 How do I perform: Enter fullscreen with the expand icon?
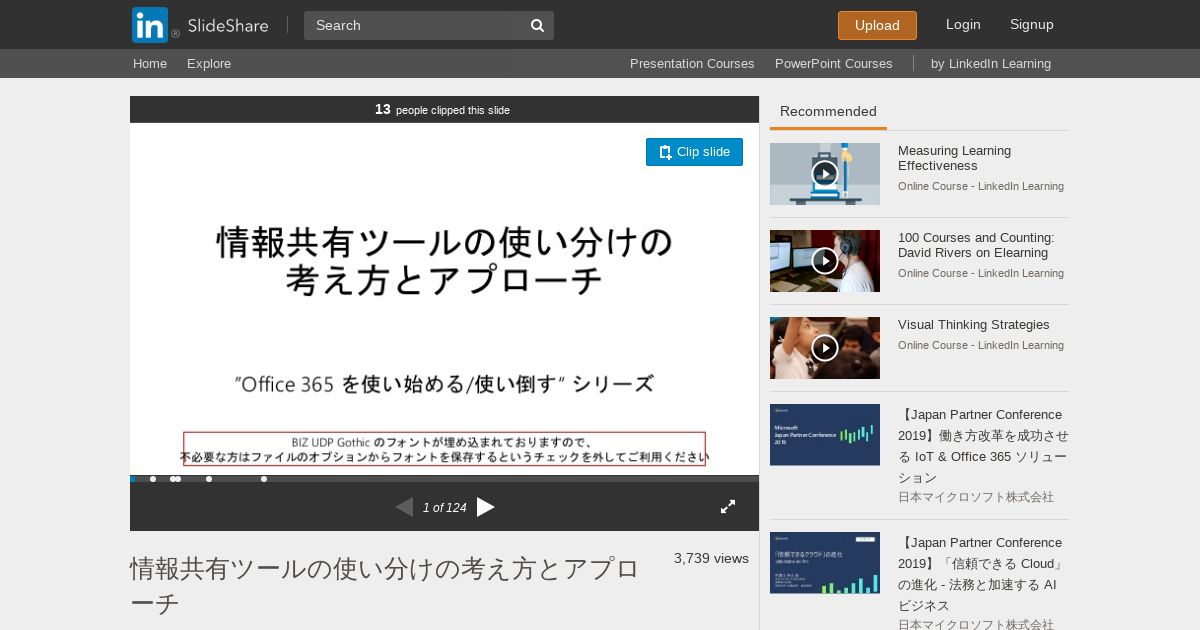[x=728, y=507]
